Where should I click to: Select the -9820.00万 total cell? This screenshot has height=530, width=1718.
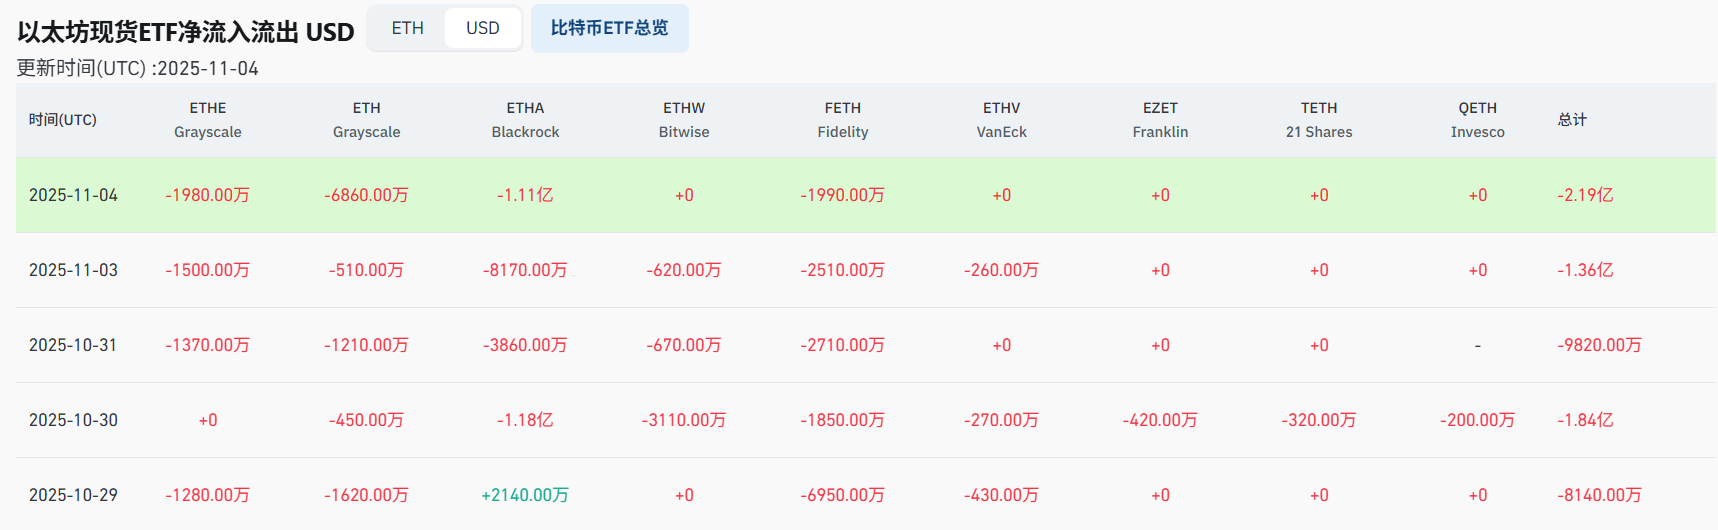[x=1599, y=345]
